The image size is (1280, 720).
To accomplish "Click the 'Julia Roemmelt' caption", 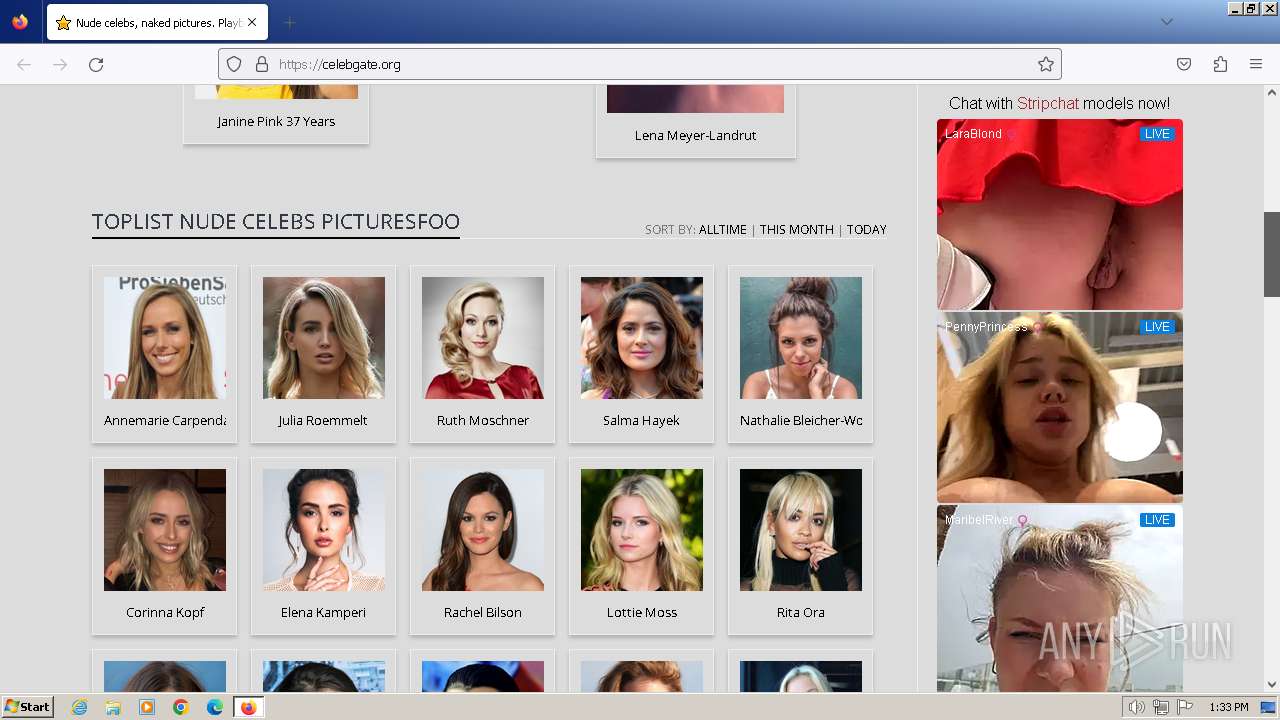I will point(323,420).
